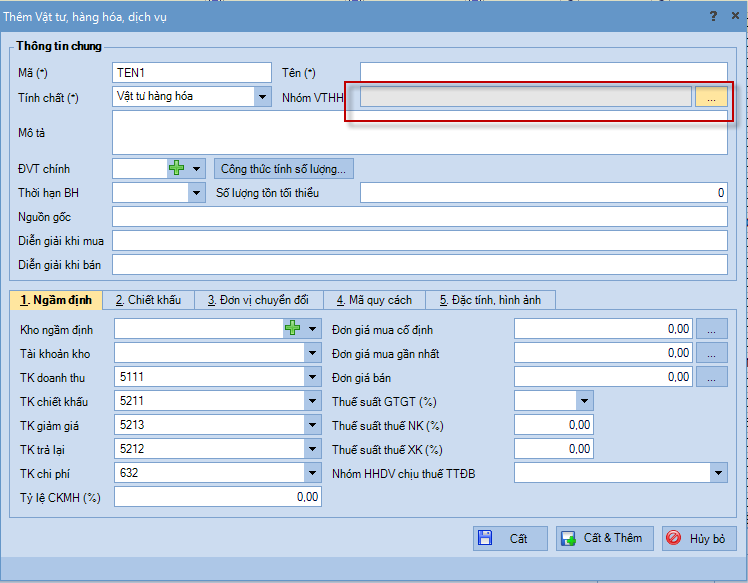Close the Thêm Vật tư dialog window
Screen dimensions: 748x583
735,16
